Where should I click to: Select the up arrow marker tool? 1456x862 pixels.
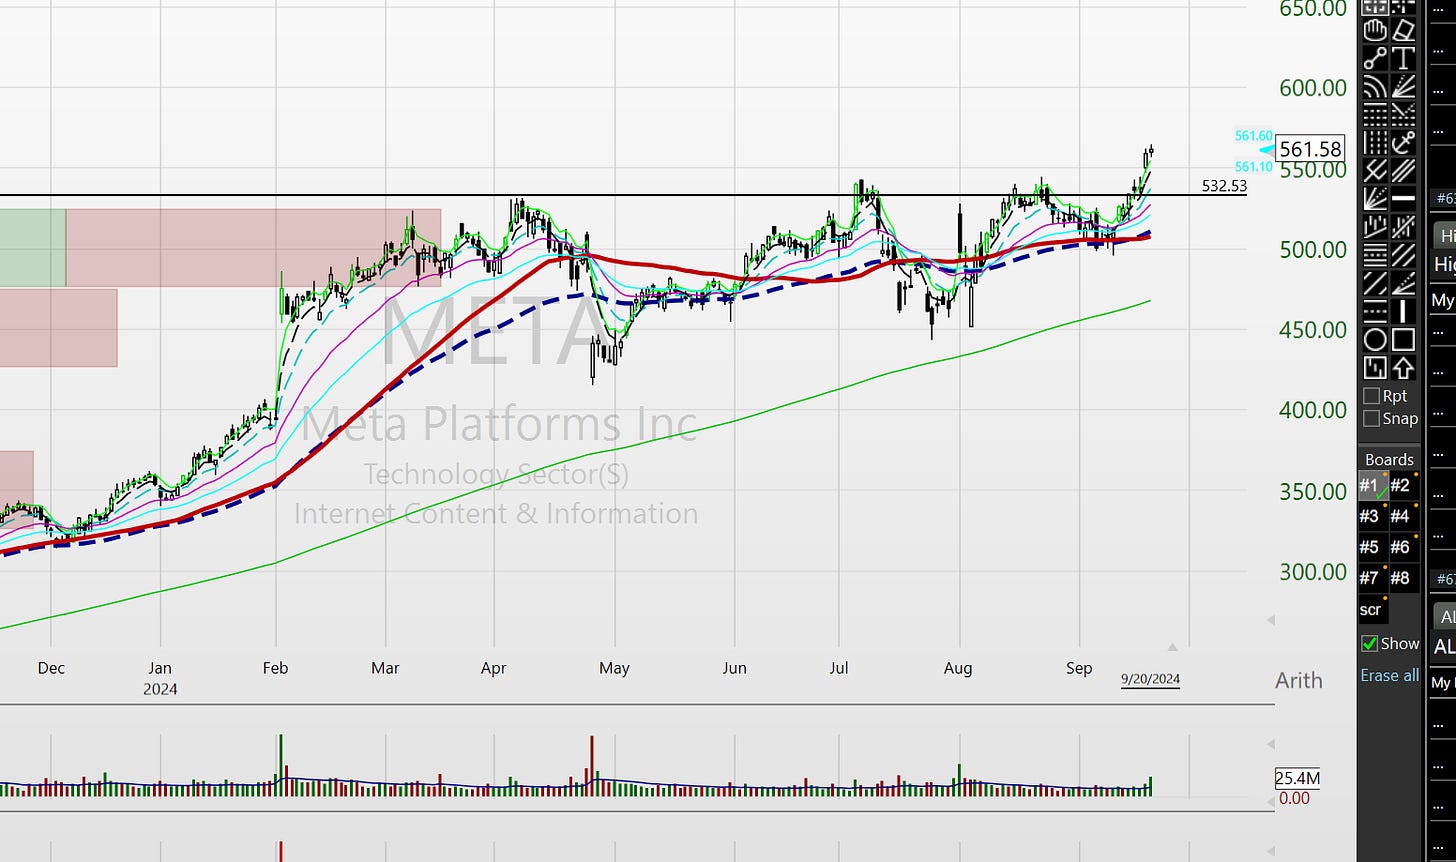click(x=1403, y=366)
